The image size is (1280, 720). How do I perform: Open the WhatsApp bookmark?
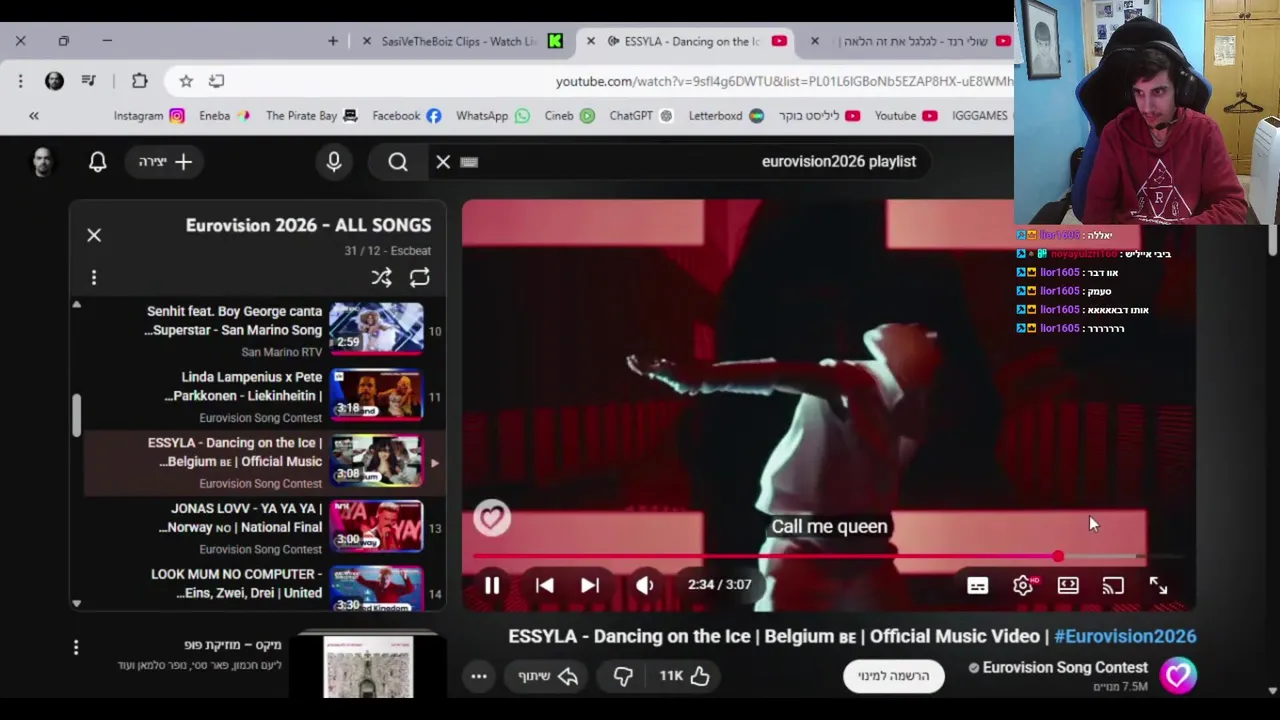point(493,116)
